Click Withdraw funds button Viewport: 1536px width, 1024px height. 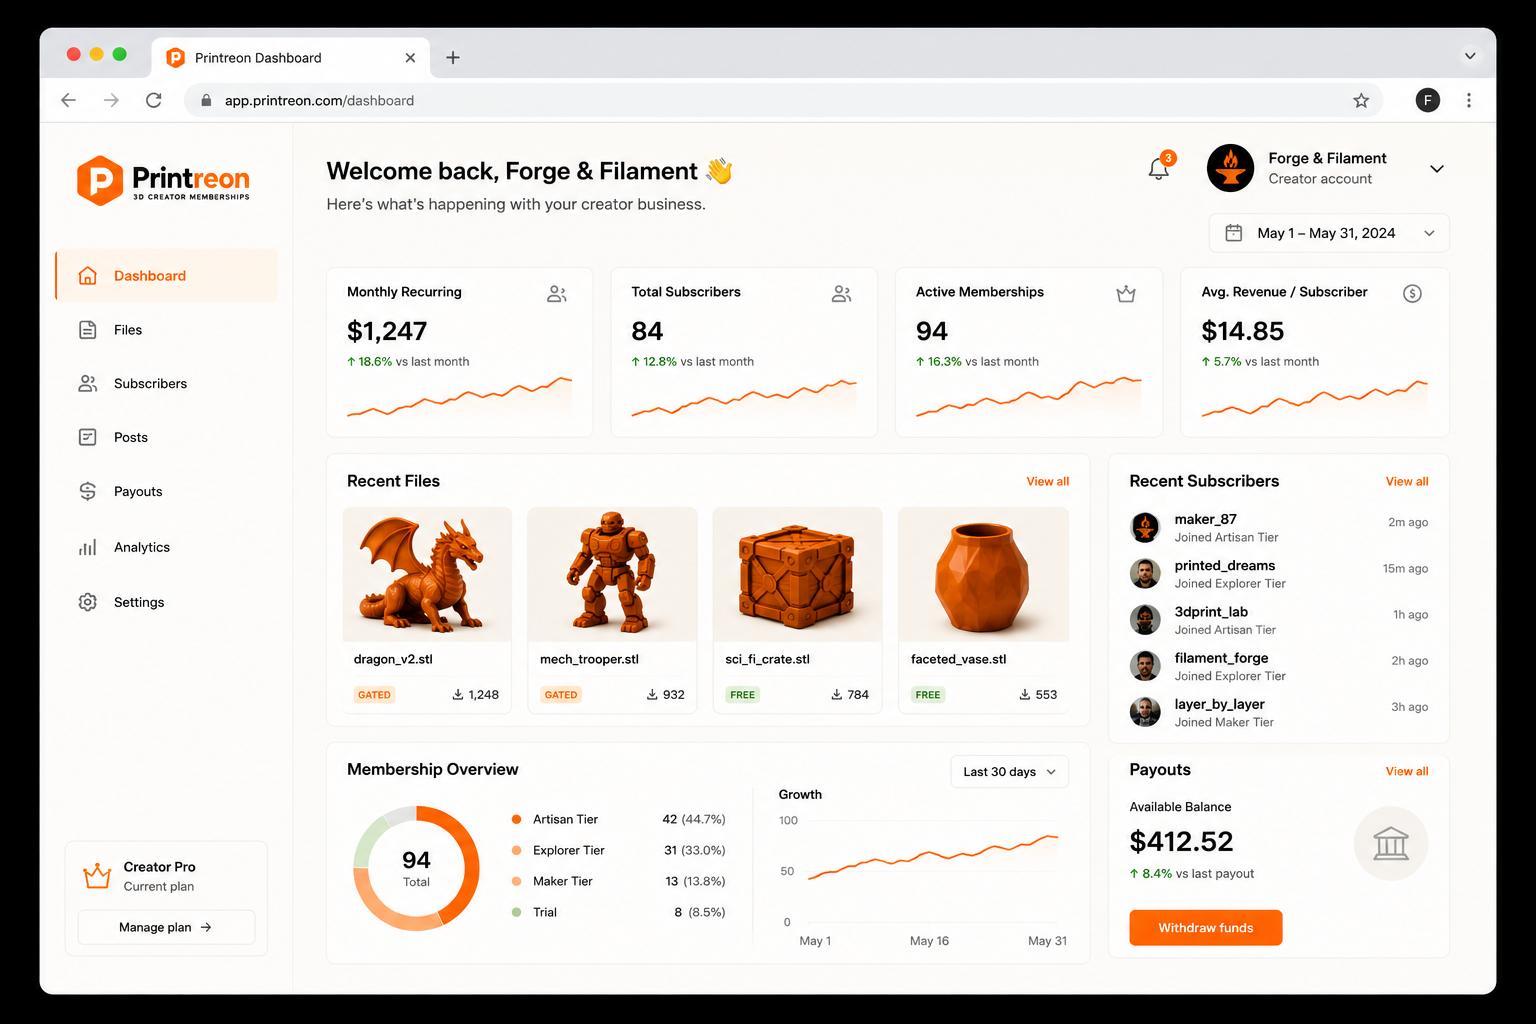click(1206, 928)
